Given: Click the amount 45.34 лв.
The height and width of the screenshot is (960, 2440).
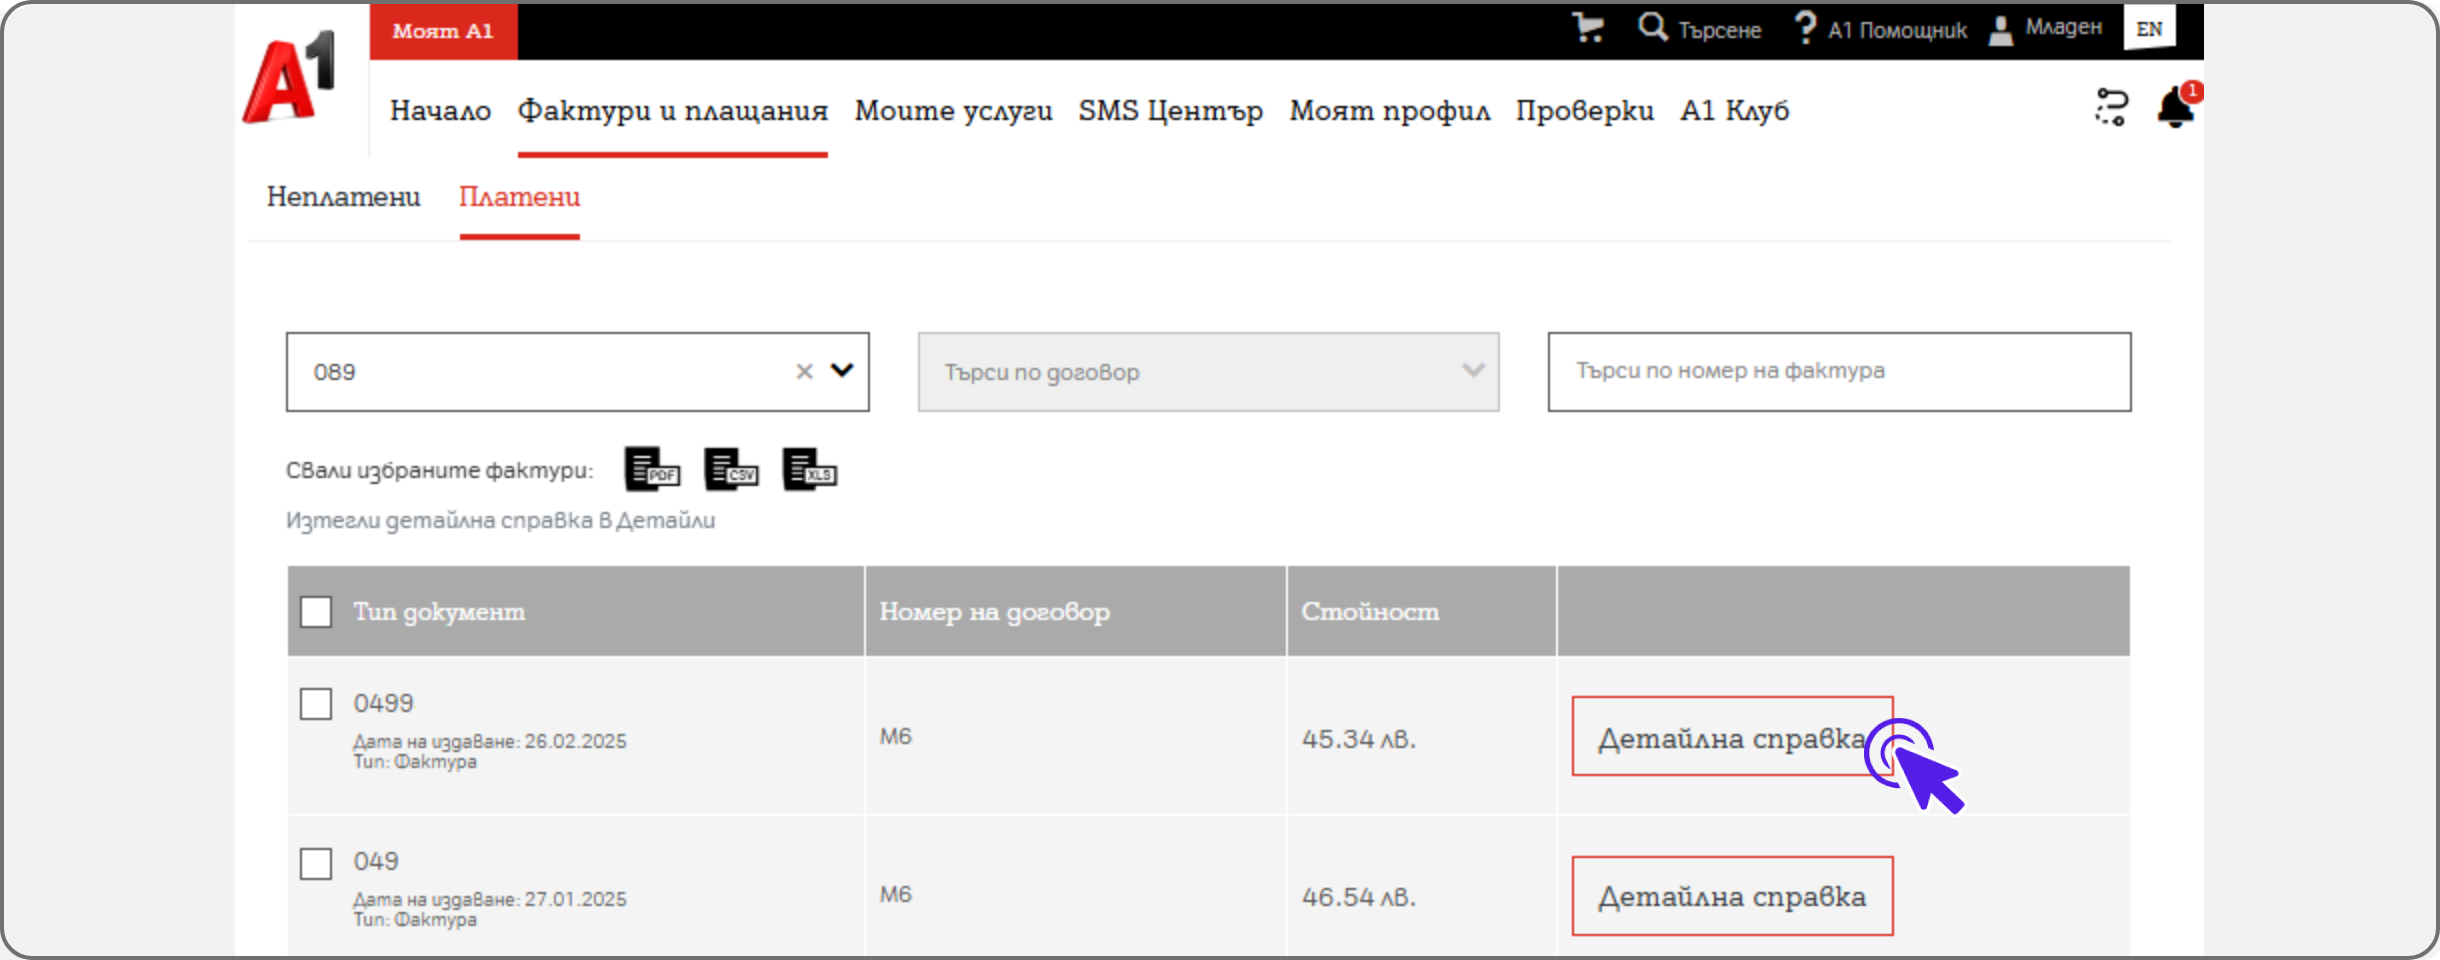Looking at the screenshot, I should point(1358,739).
